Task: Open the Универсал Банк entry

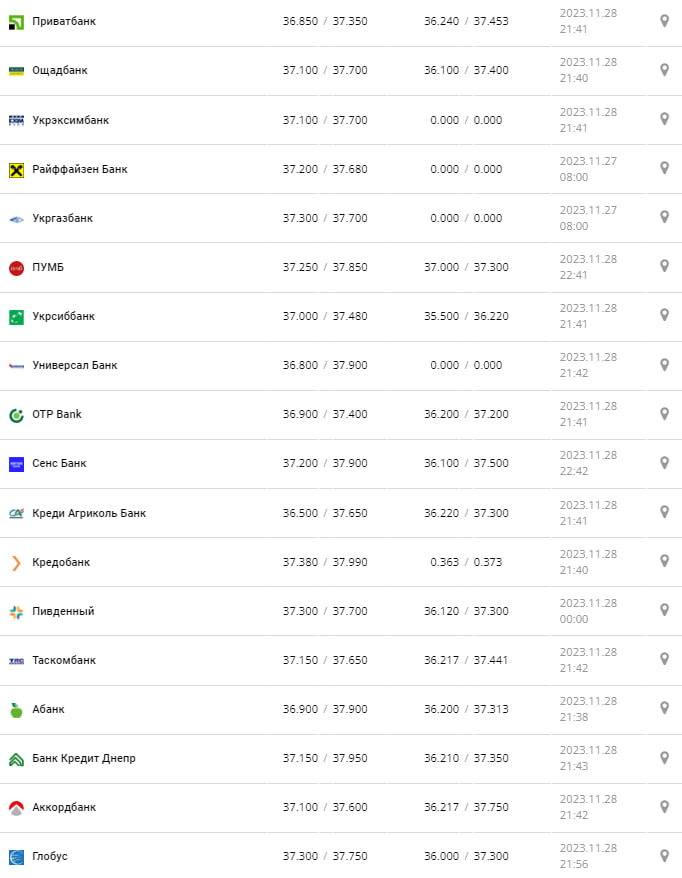Action: (x=74, y=365)
